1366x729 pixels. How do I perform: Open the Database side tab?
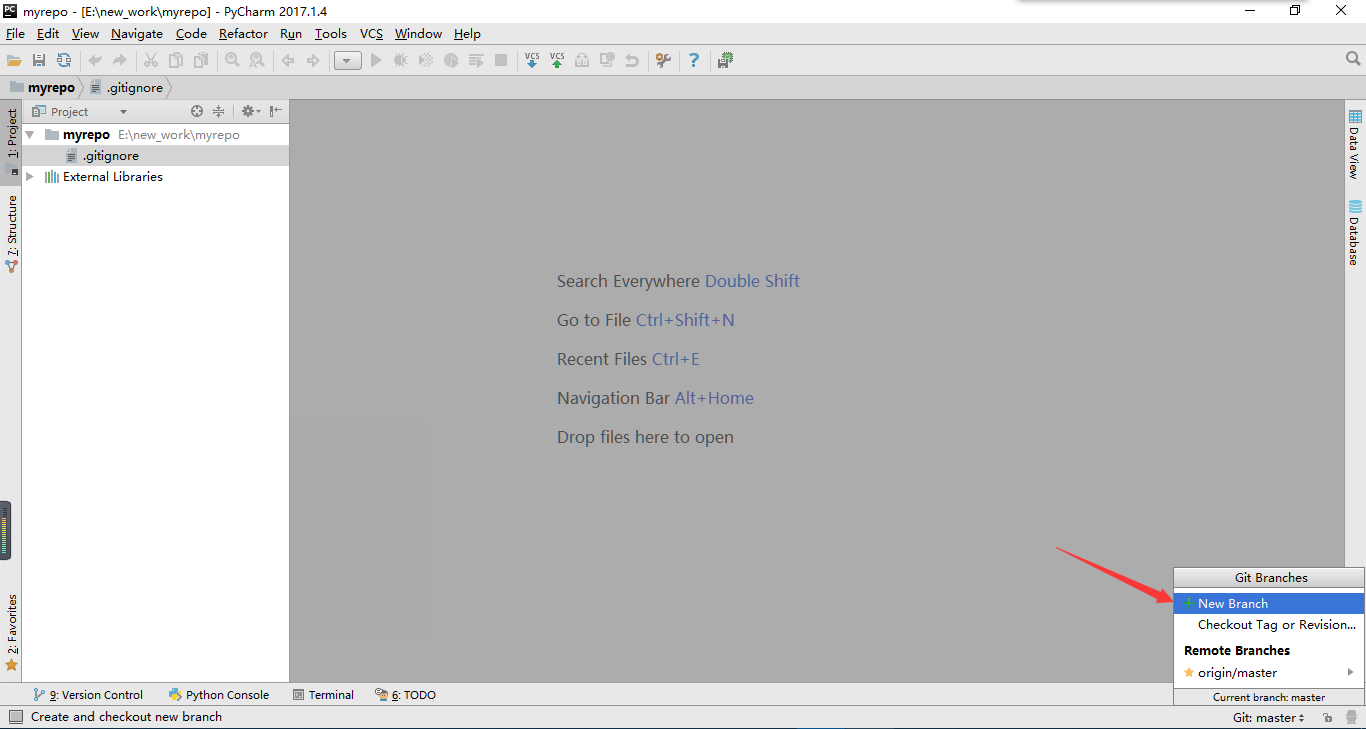pyautogui.click(x=1355, y=233)
